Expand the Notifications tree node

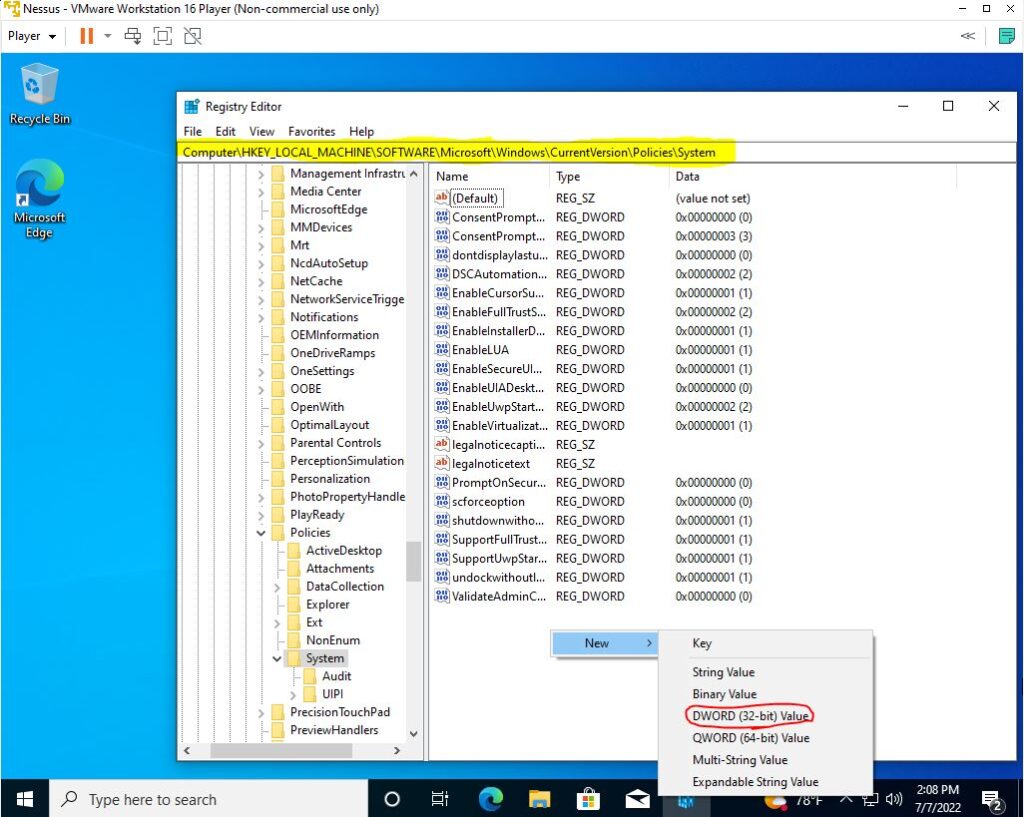[261, 317]
